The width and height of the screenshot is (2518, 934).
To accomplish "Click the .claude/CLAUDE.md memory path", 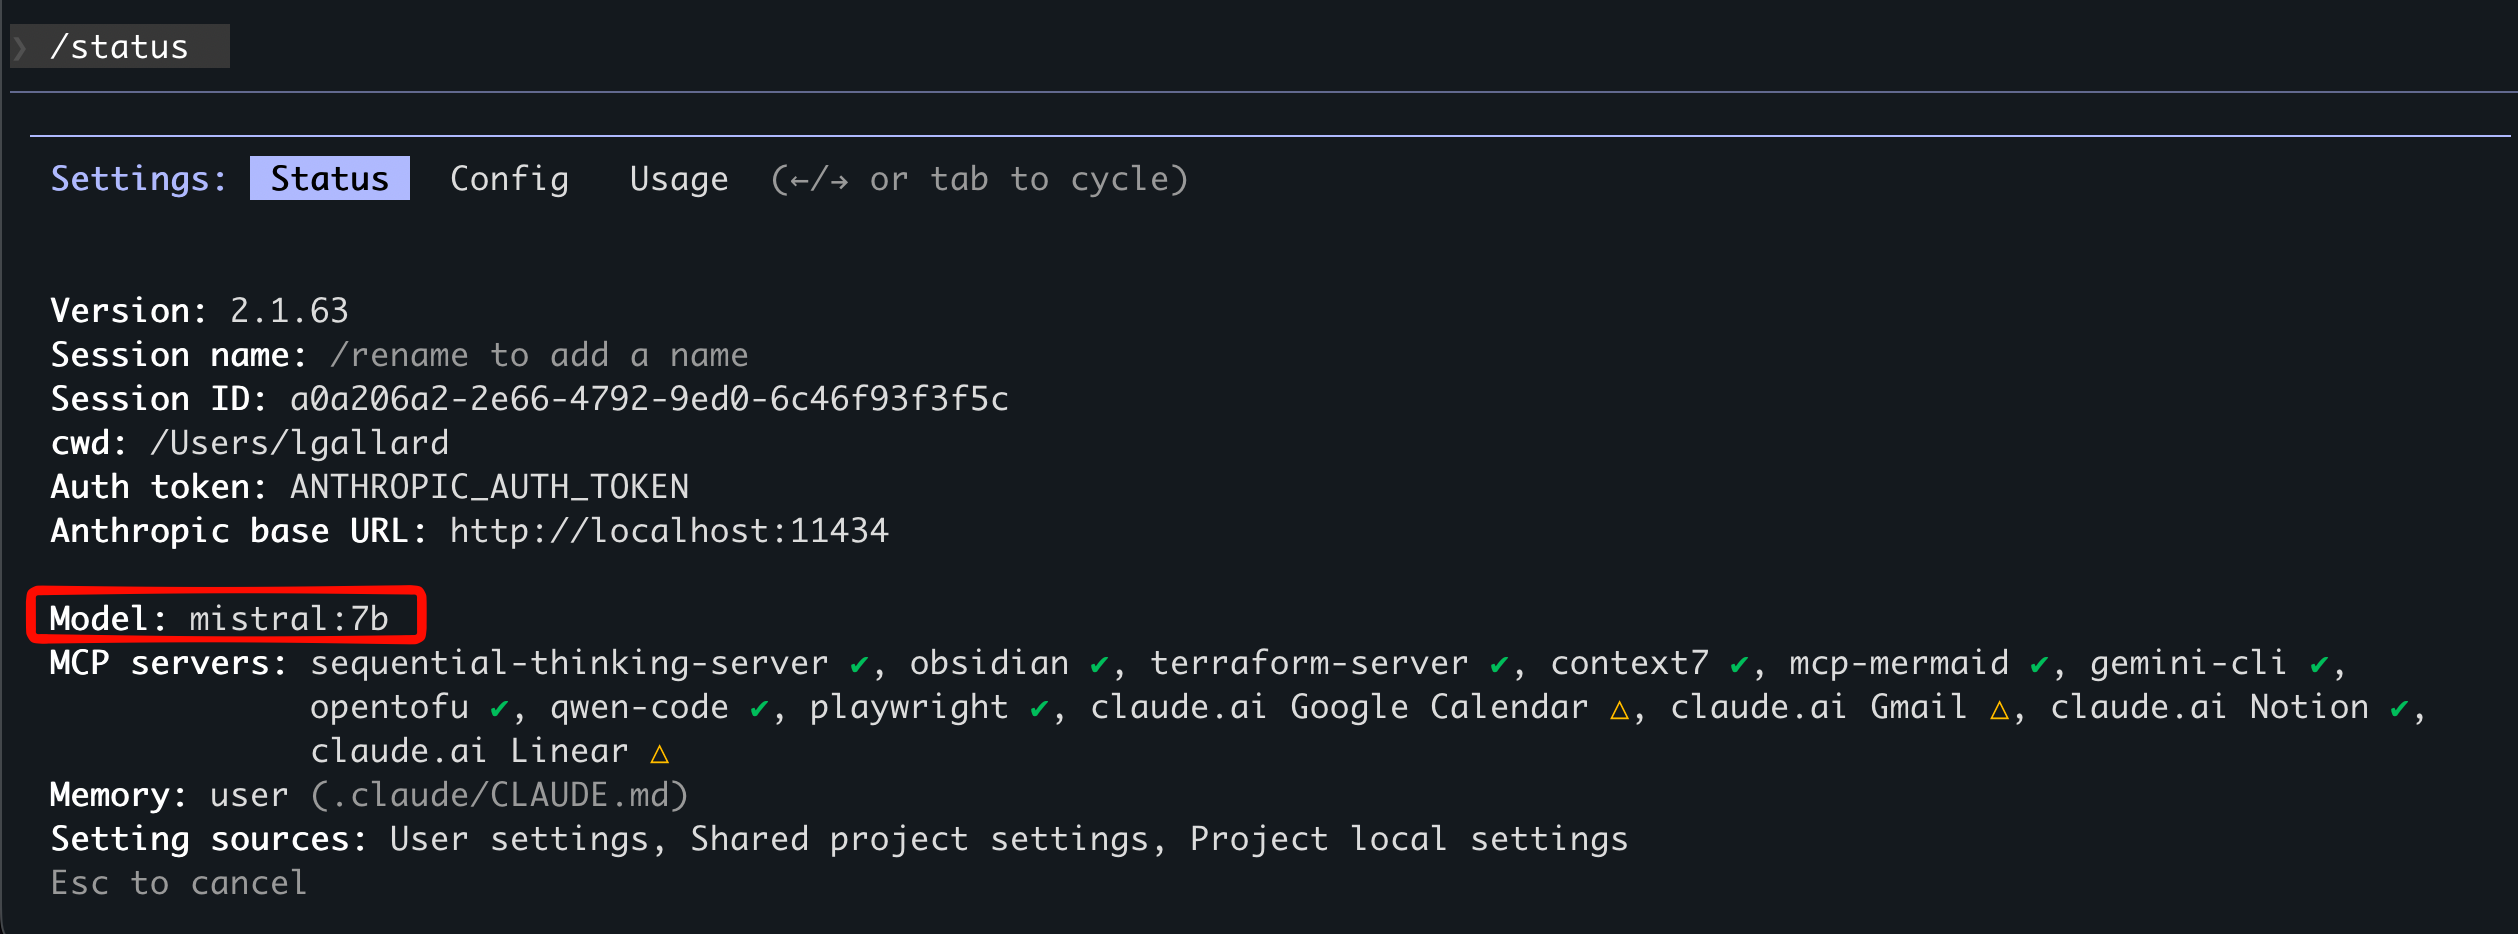I will 499,794.
